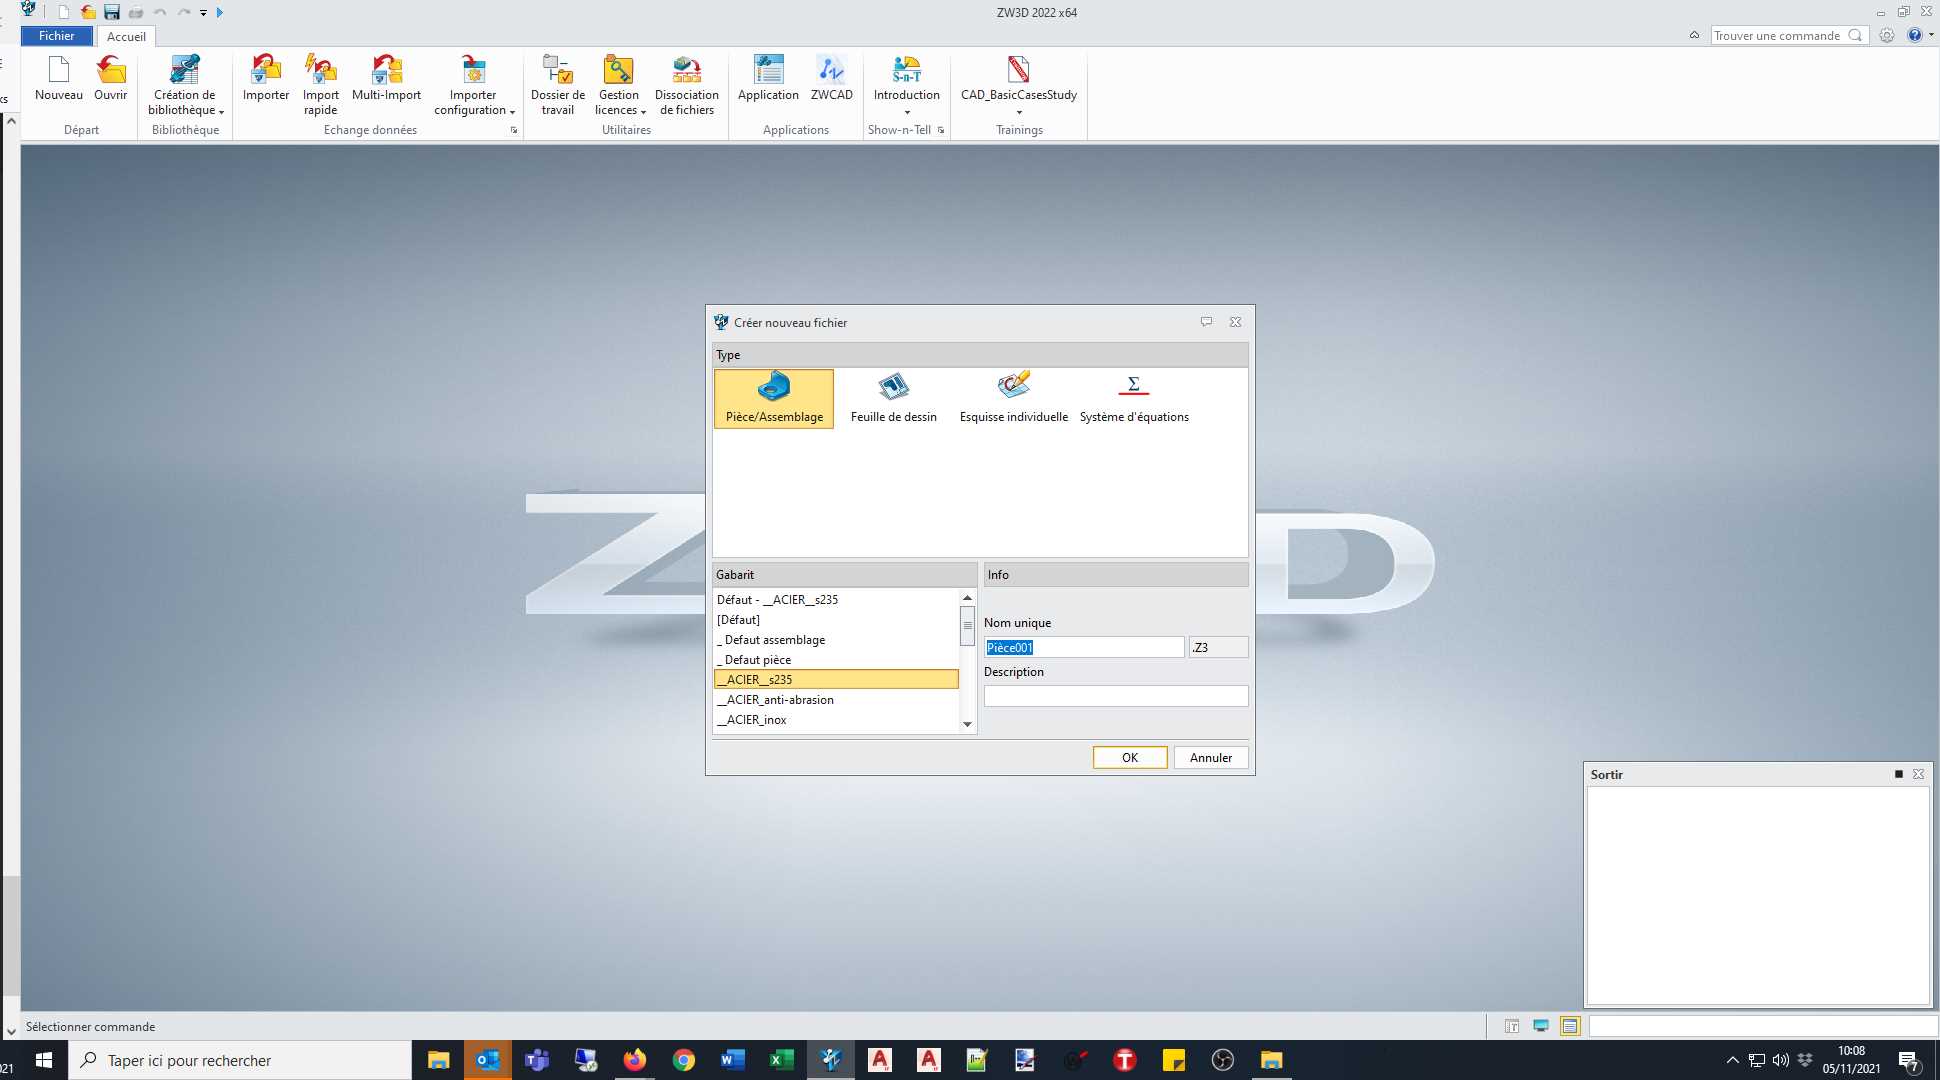
Task: Open quick access toolbar customize dropdown
Action: (203, 13)
